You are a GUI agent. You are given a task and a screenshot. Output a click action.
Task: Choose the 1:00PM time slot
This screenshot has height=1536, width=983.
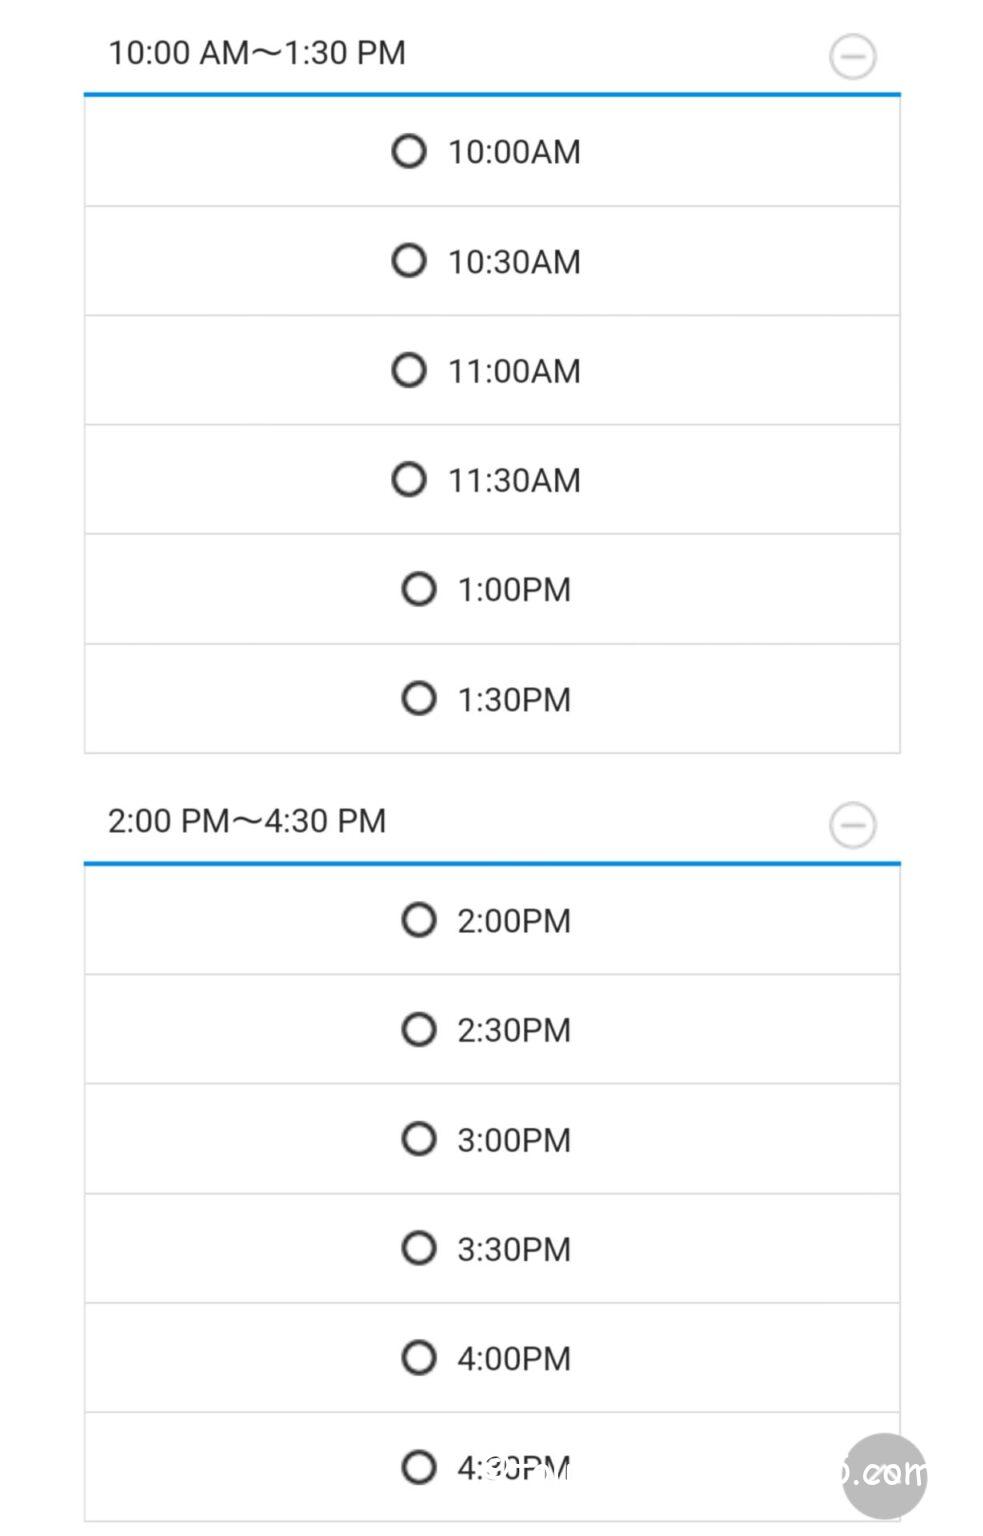pos(419,589)
